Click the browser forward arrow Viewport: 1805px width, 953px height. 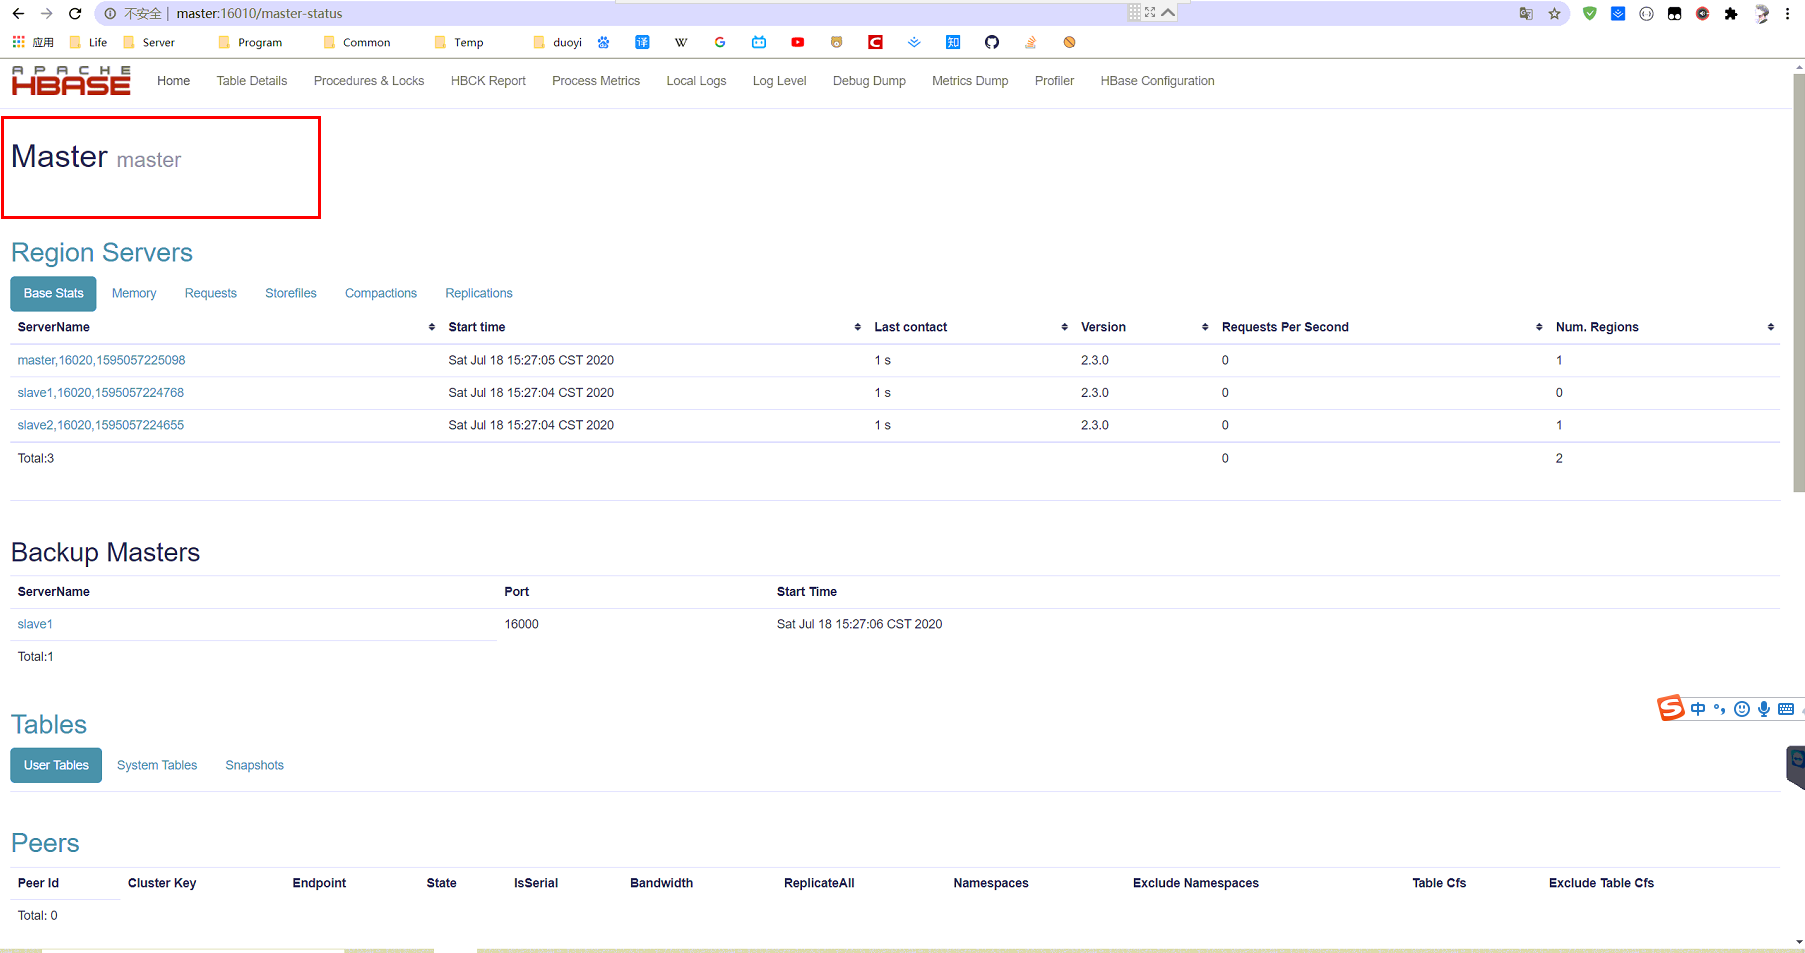pyautogui.click(x=46, y=14)
